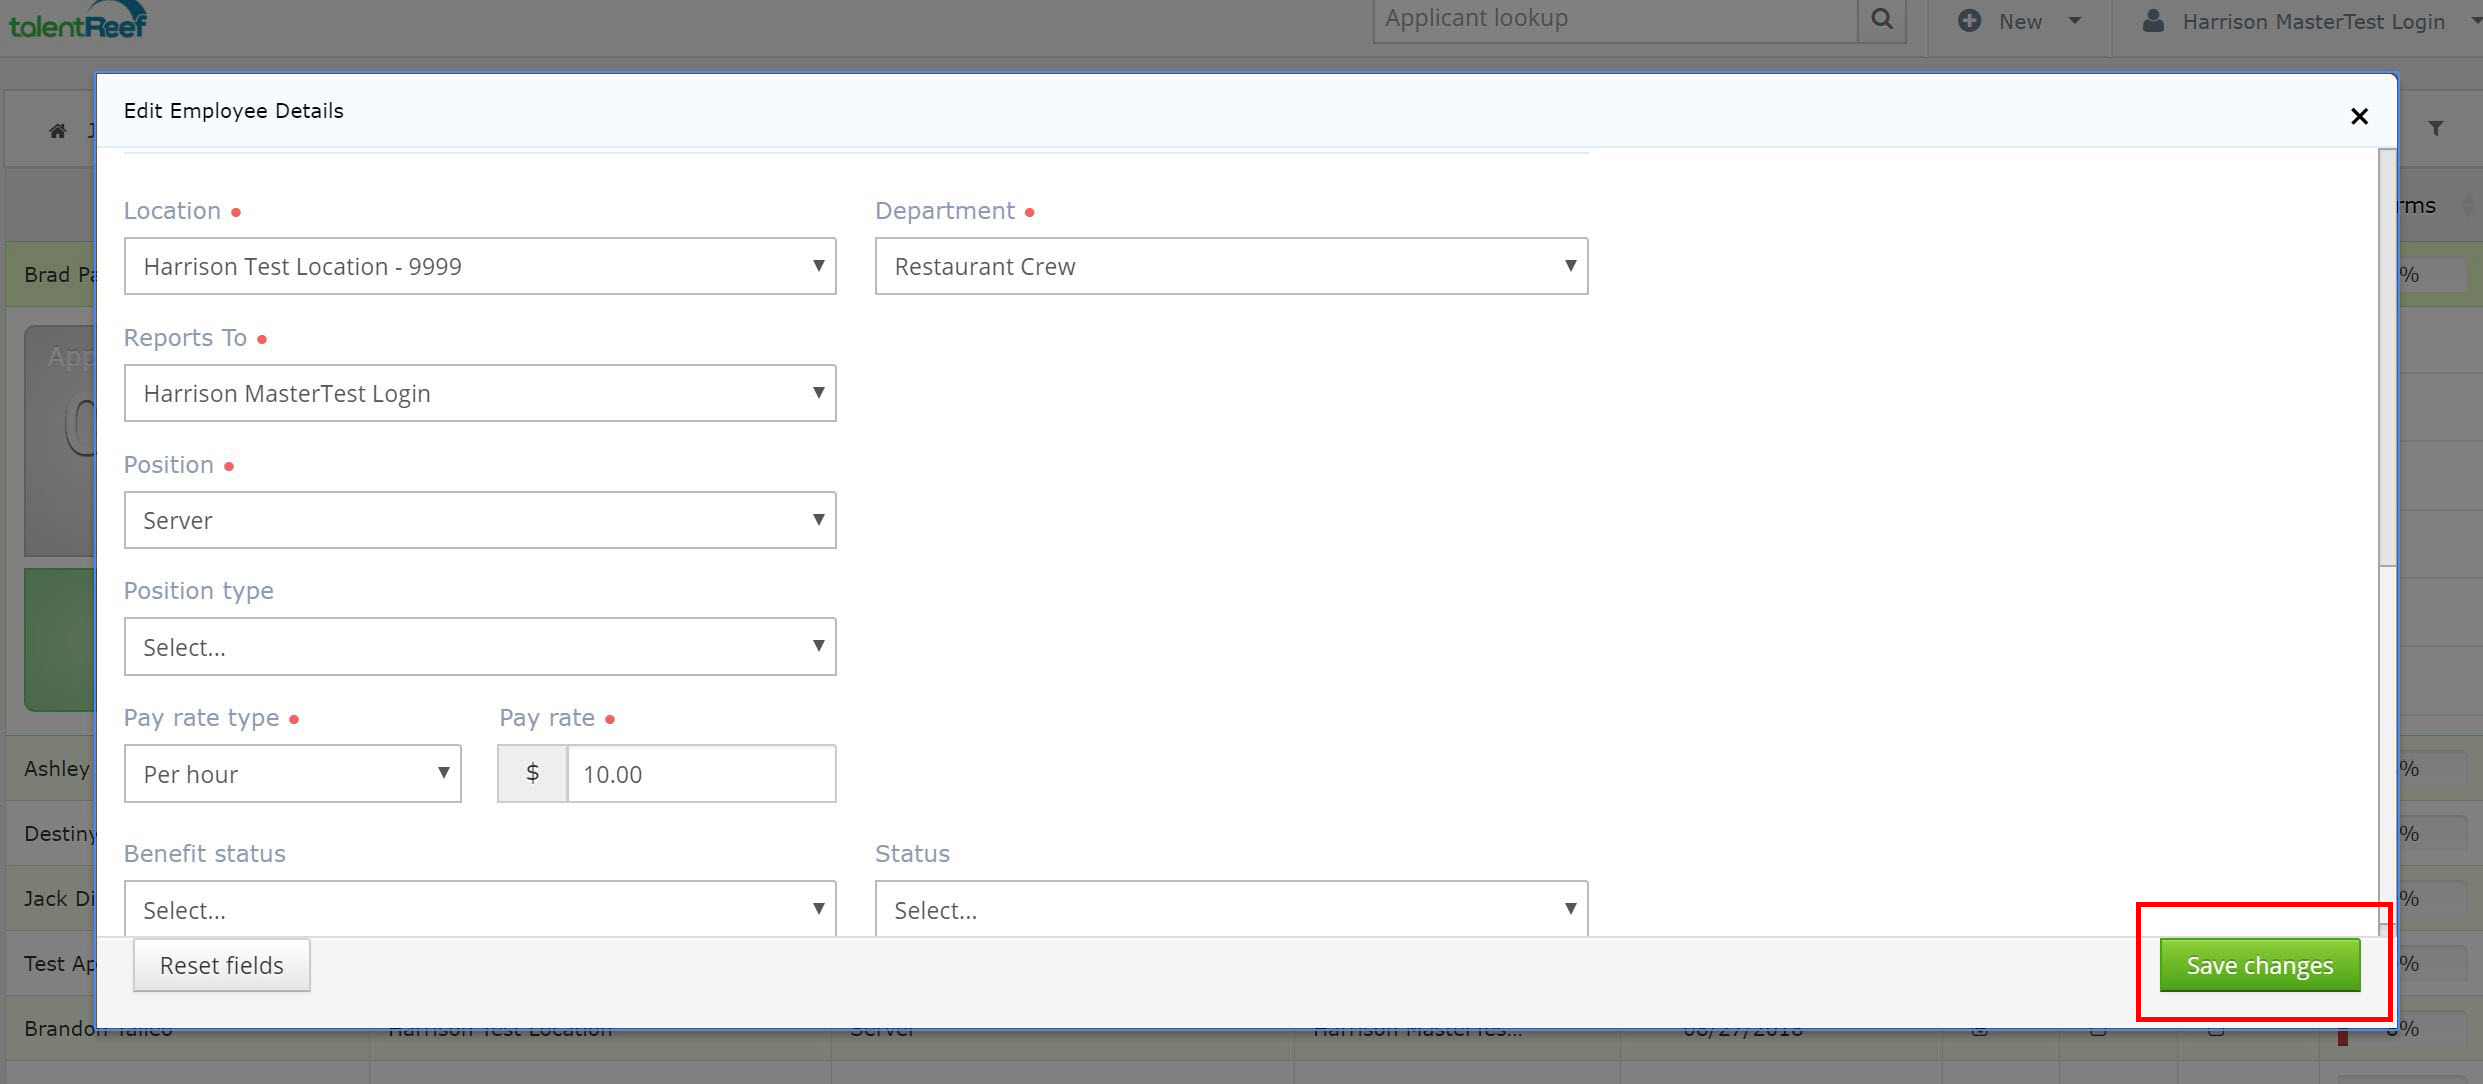Click the applicant lookup search magnifier icon
2483x1084 pixels.
[x=1881, y=20]
